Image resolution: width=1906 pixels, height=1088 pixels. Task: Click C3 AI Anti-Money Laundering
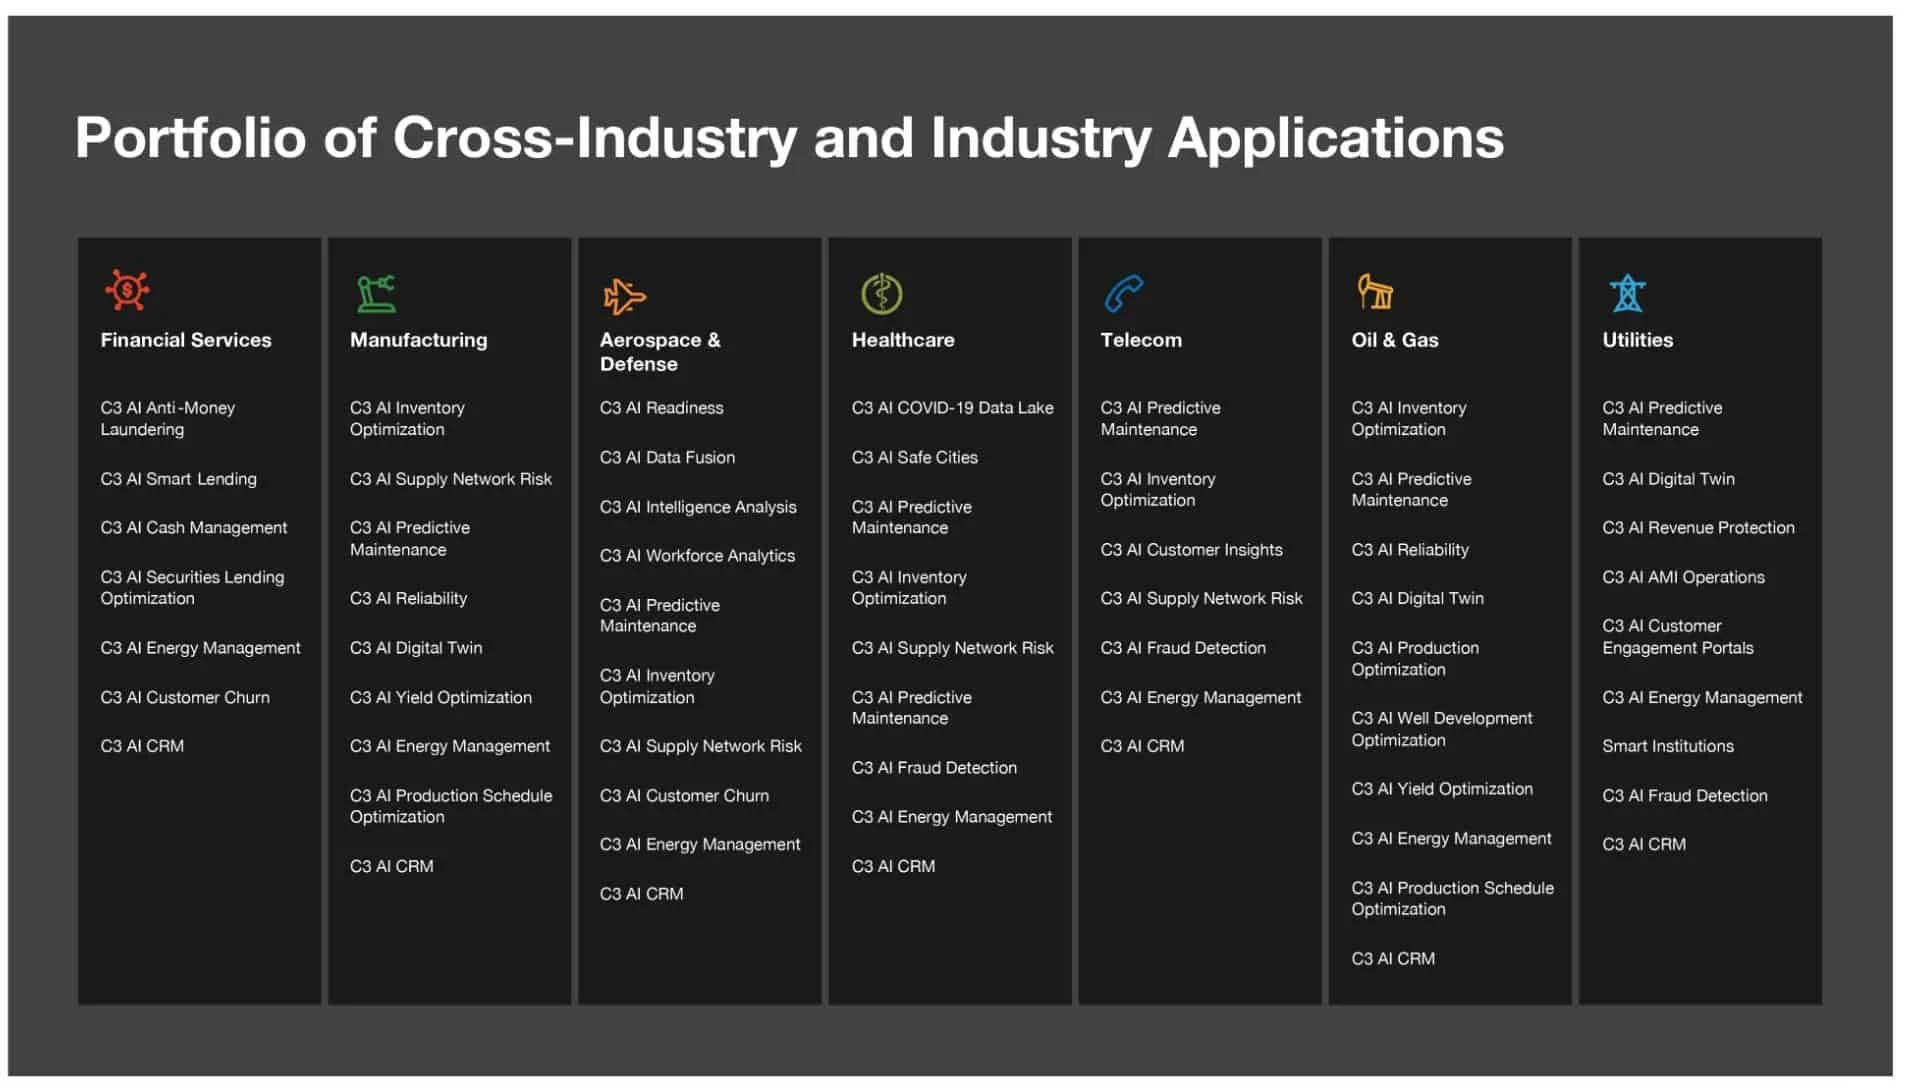168,419
